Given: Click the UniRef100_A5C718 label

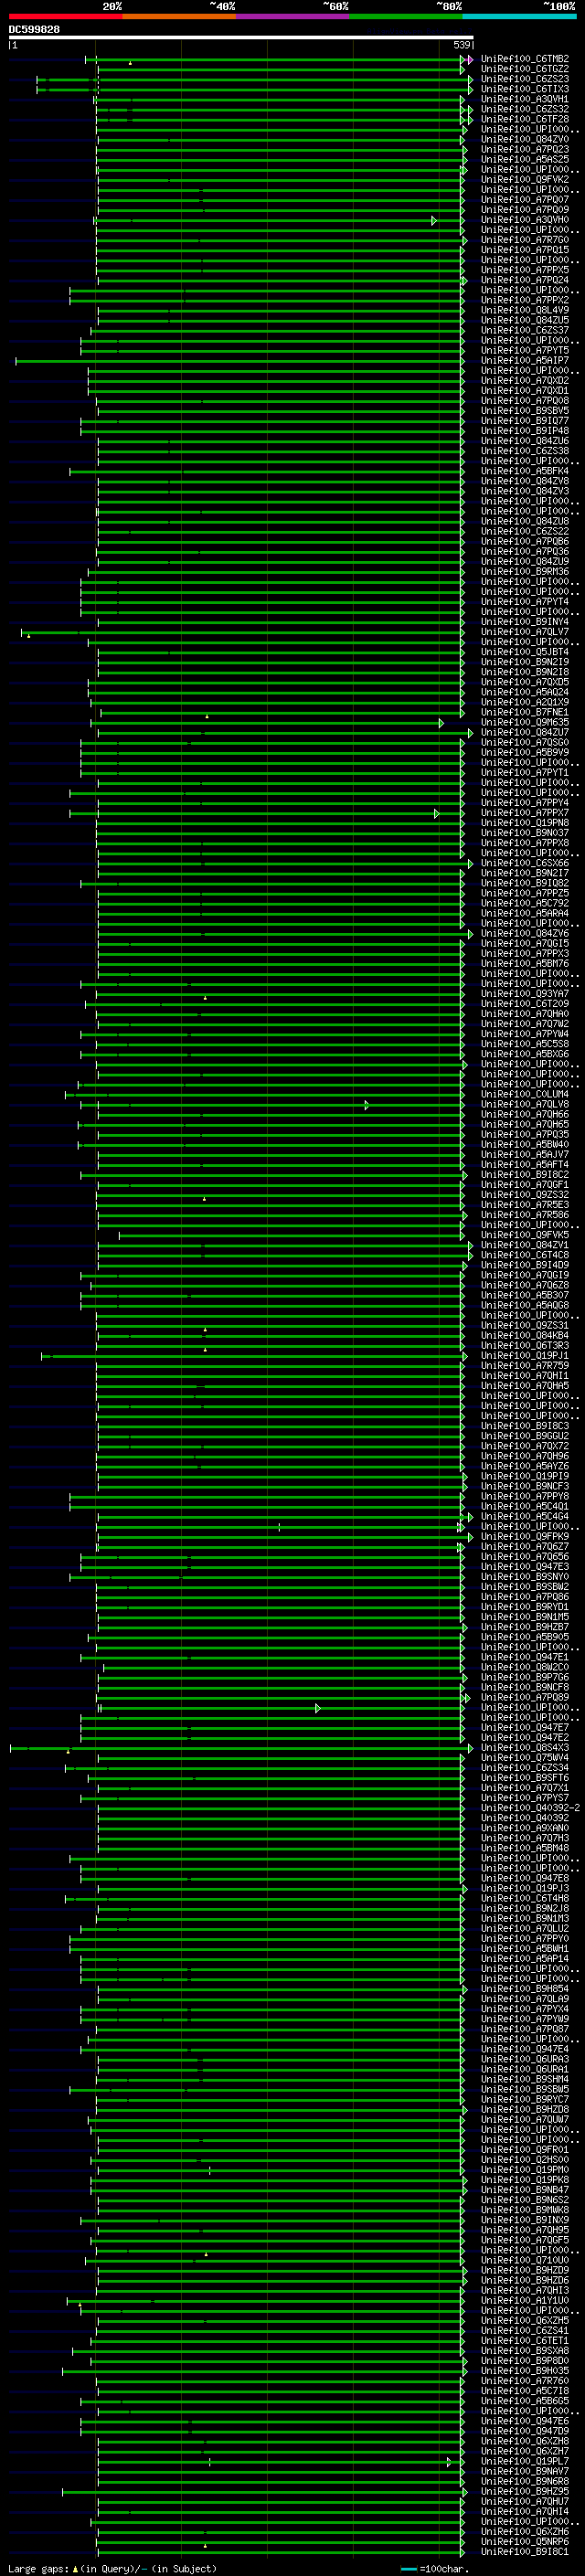Looking at the screenshot, I should click(525, 2390).
